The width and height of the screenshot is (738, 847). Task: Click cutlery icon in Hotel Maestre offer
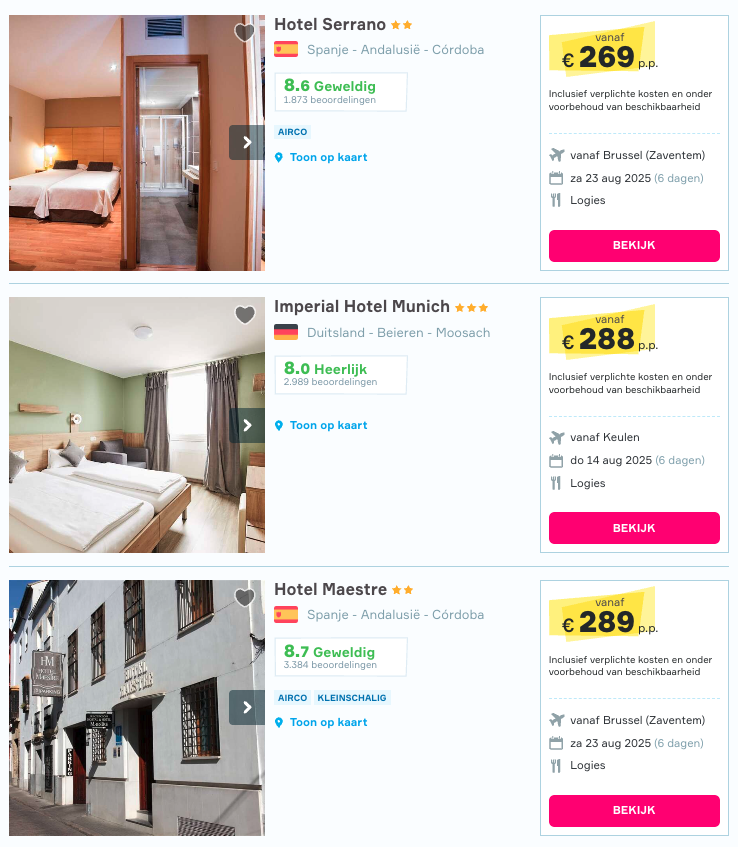pos(555,765)
